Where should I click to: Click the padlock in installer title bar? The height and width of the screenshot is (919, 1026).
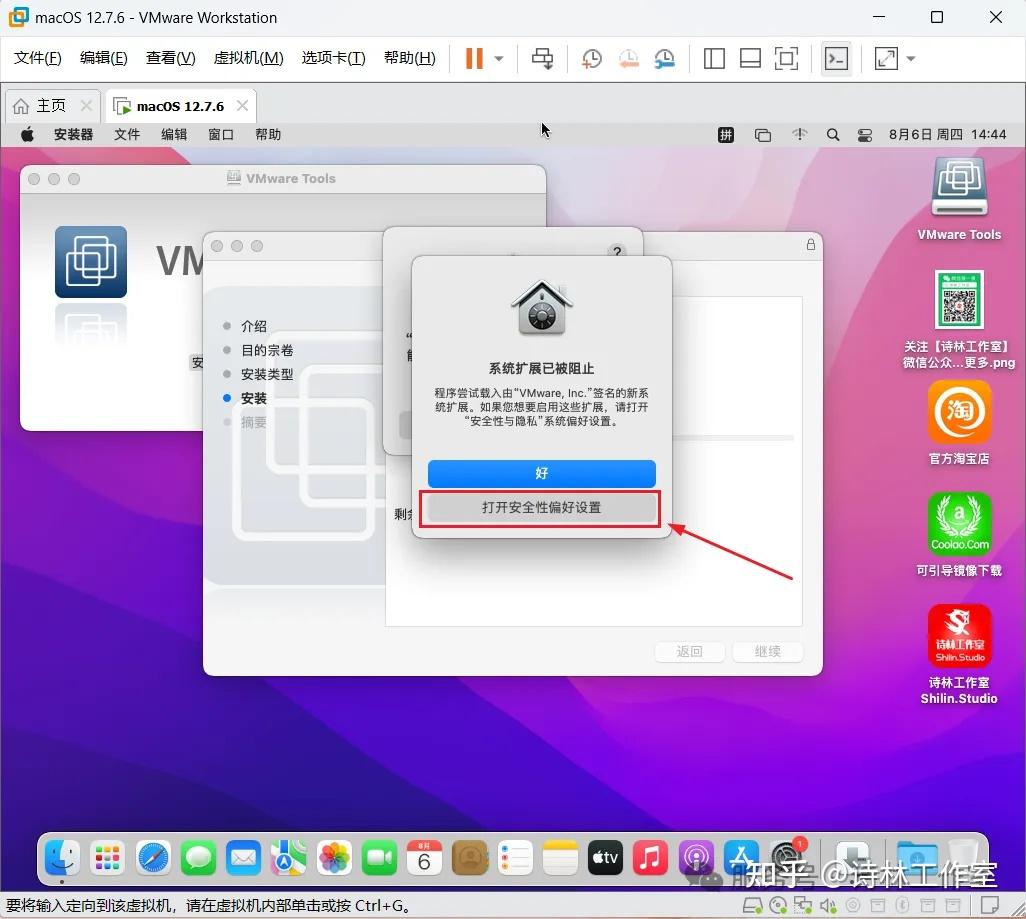click(811, 244)
